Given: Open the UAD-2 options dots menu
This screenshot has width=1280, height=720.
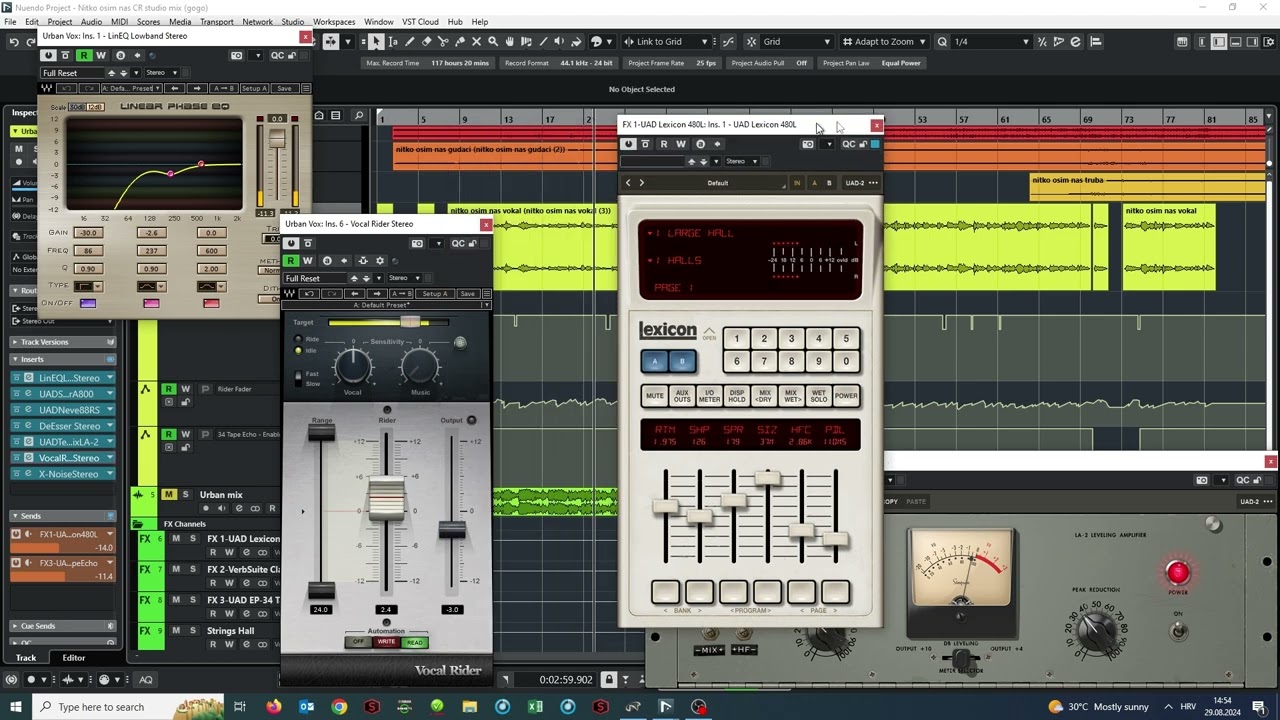Looking at the screenshot, I should 873,183.
